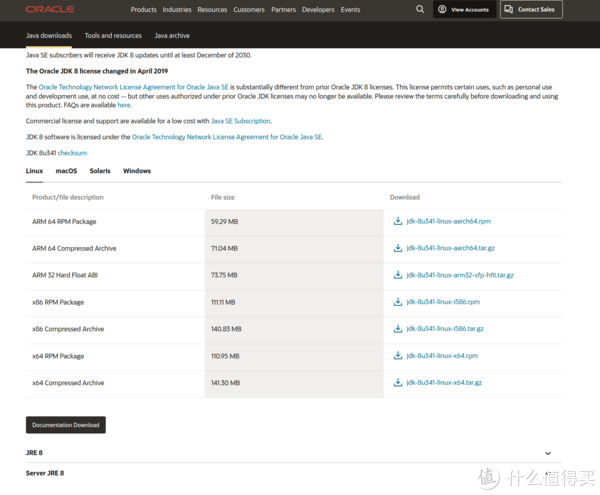600x495 pixels.
Task: Download jdk-8u341-linux-i586.rpm link
Action: click(443, 302)
